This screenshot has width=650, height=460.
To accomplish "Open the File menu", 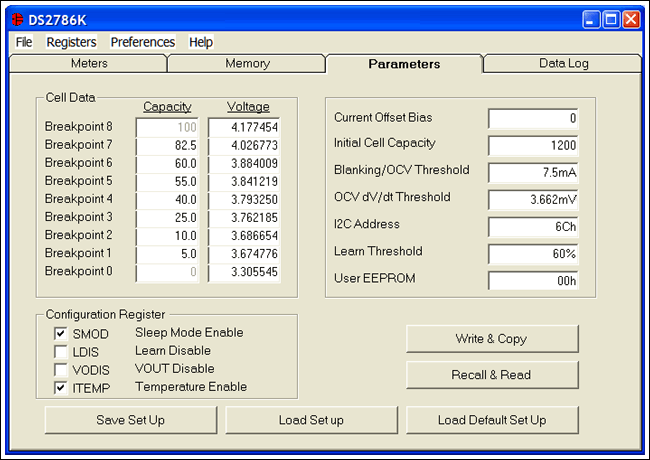I will pyautogui.click(x=24, y=42).
